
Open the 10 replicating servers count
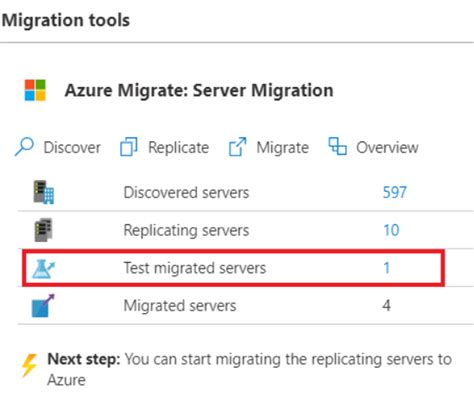pyautogui.click(x=391, y=230)
